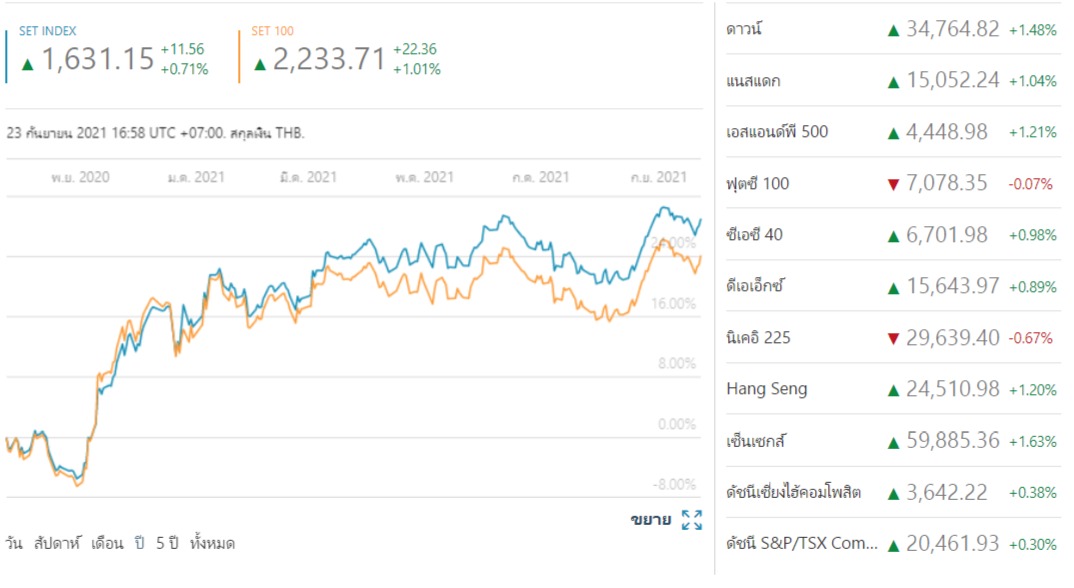Click the expand chart arrows icon
Screen dimensions: 1074x588
tap(692, 520)
